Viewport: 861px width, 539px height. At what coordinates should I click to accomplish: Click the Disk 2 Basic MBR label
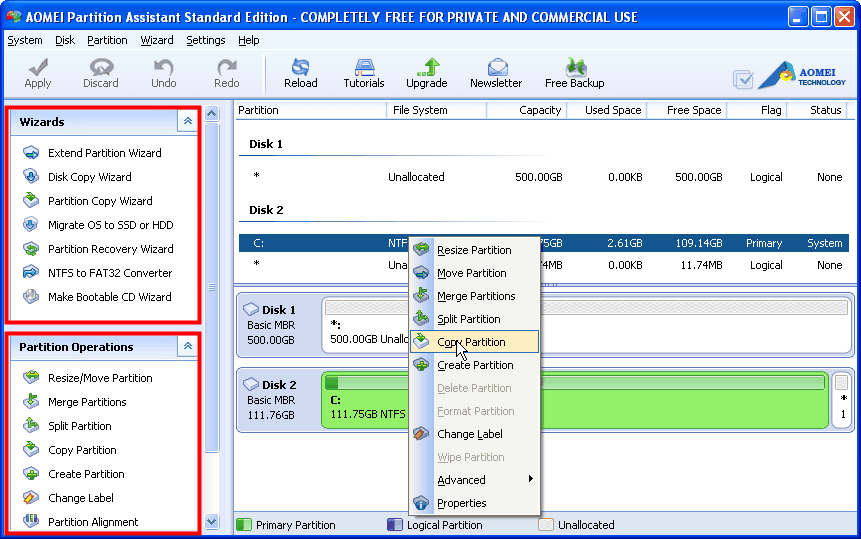[271, 400]
